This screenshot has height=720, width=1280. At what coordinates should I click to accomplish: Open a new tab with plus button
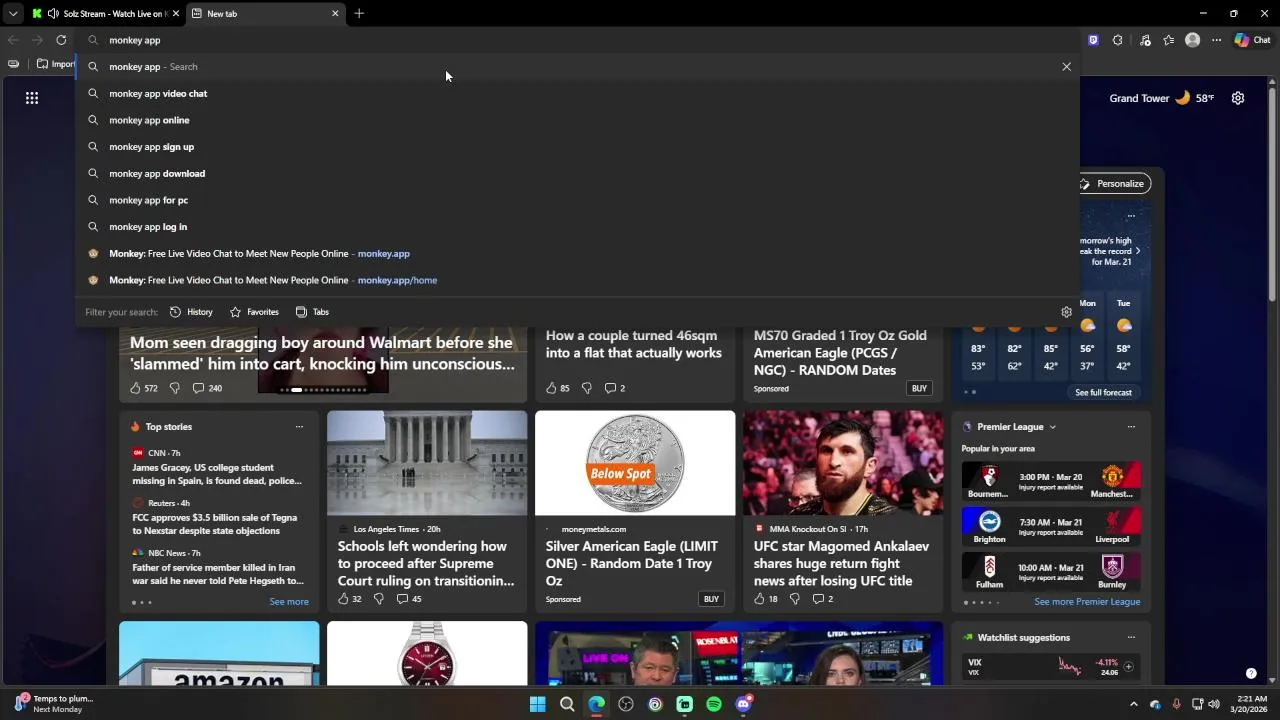pyautogui.click(x=359, y=14)
